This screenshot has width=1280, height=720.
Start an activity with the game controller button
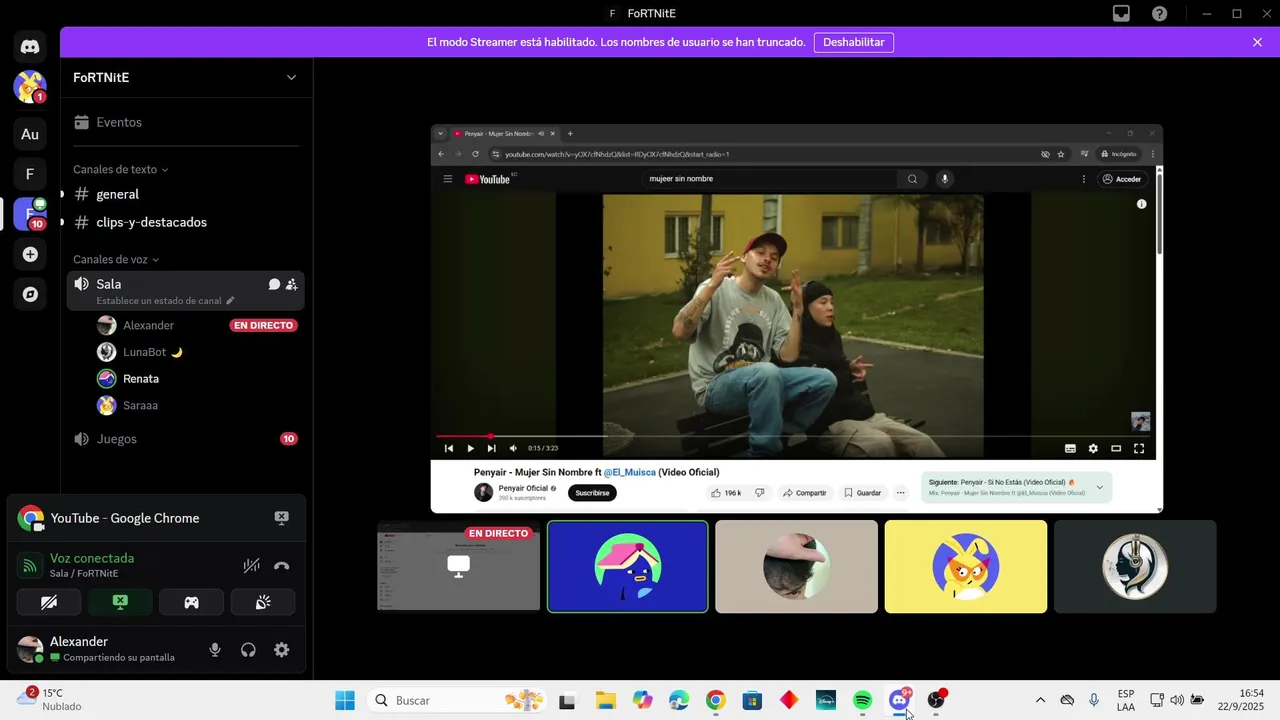(x=191, y=602)
